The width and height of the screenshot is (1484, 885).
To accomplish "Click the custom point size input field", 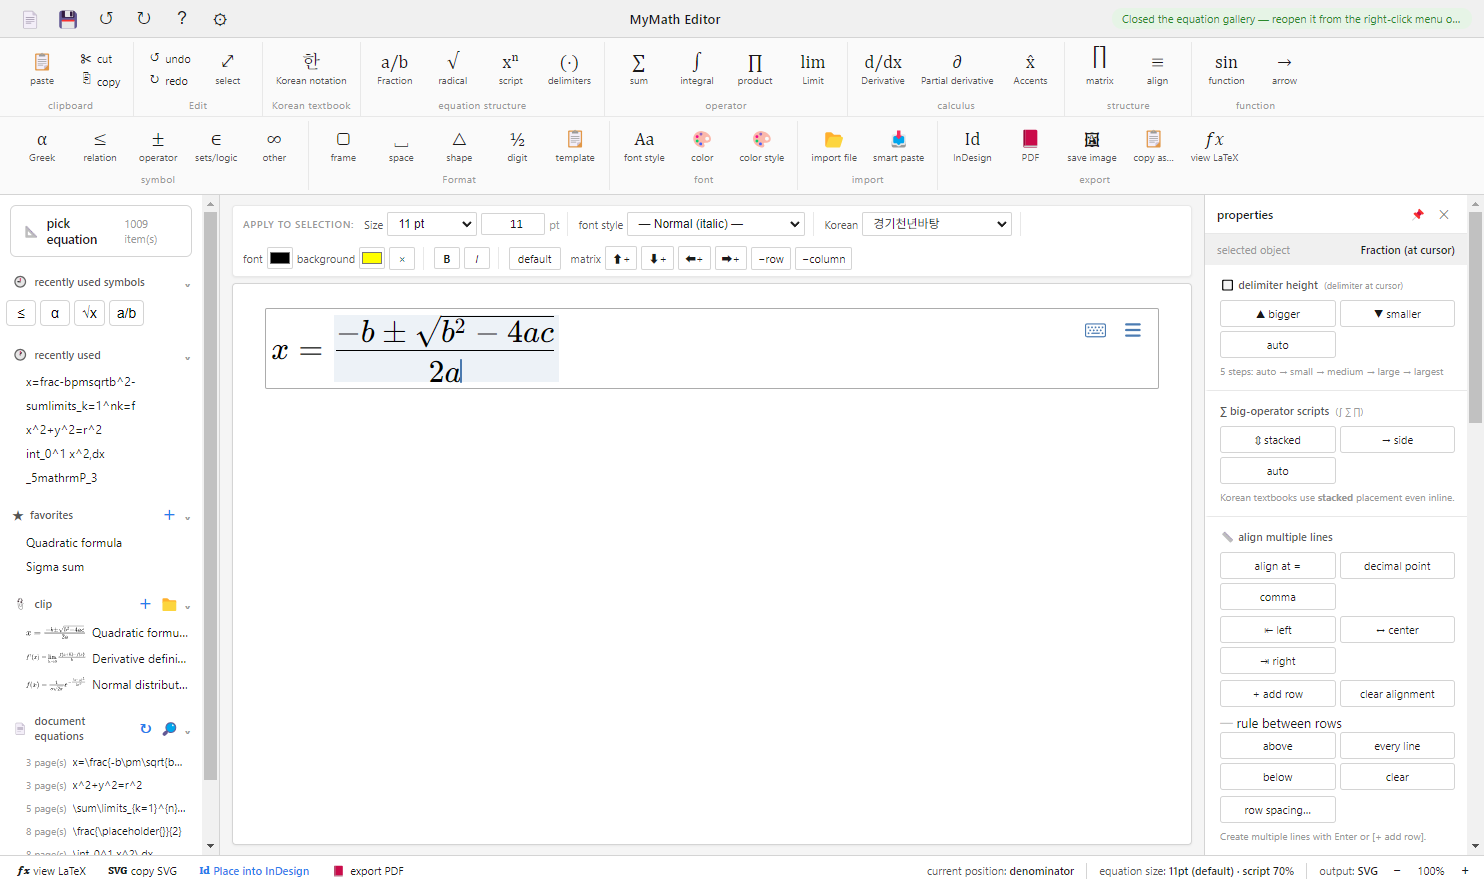I will point(513,224).
